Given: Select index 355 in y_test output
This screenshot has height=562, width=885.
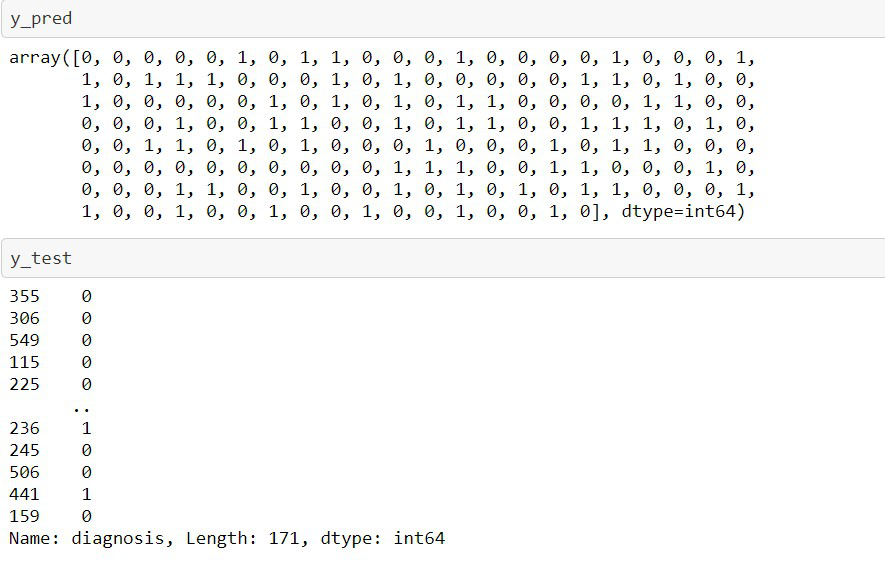Looking at the screenshot, I should 24,296.
